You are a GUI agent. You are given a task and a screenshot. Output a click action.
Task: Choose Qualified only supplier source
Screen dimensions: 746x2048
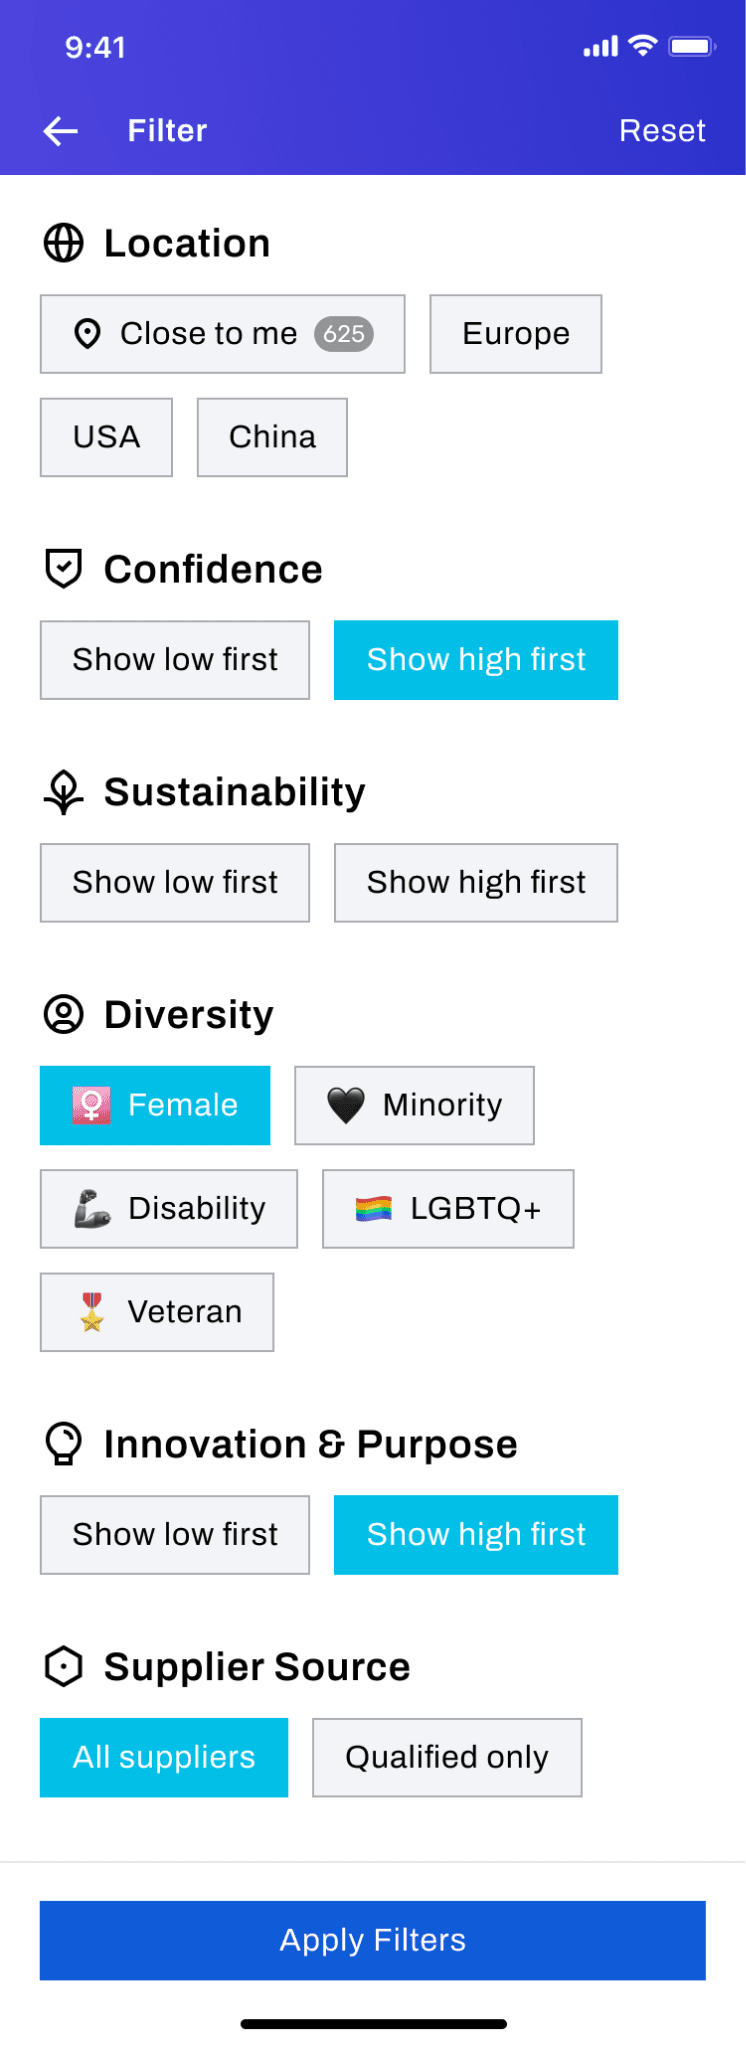(447, 1758)
